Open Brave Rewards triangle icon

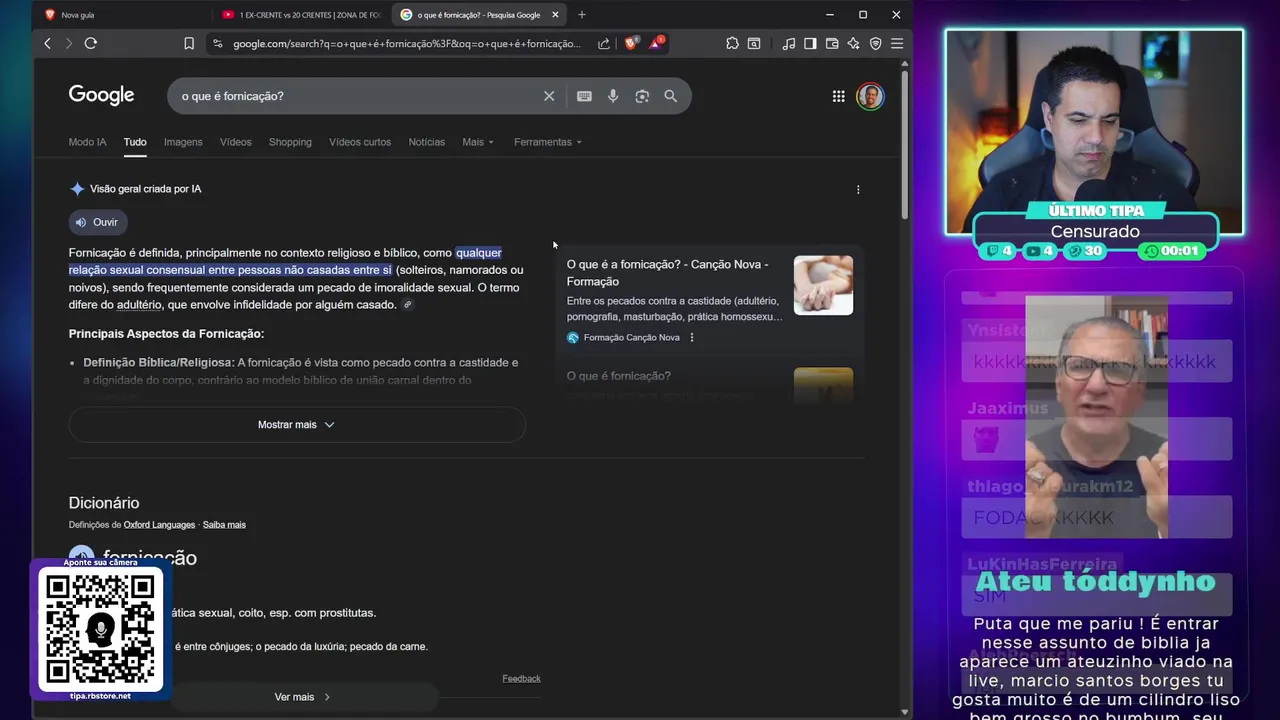point(655,43)
